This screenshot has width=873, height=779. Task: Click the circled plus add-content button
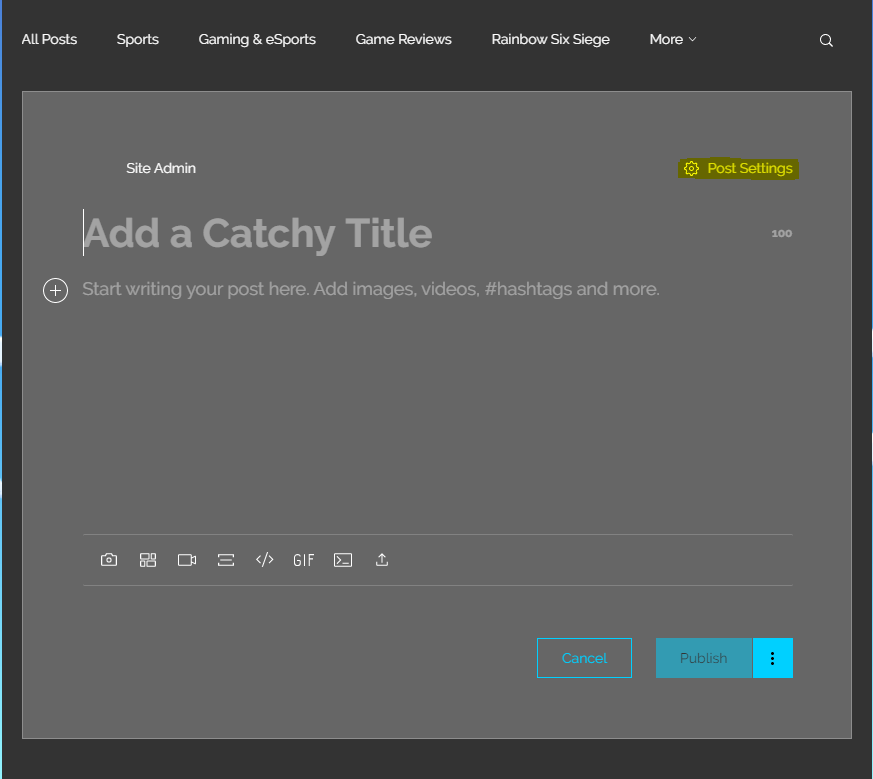pyautogui.click(x=56, y=290)
